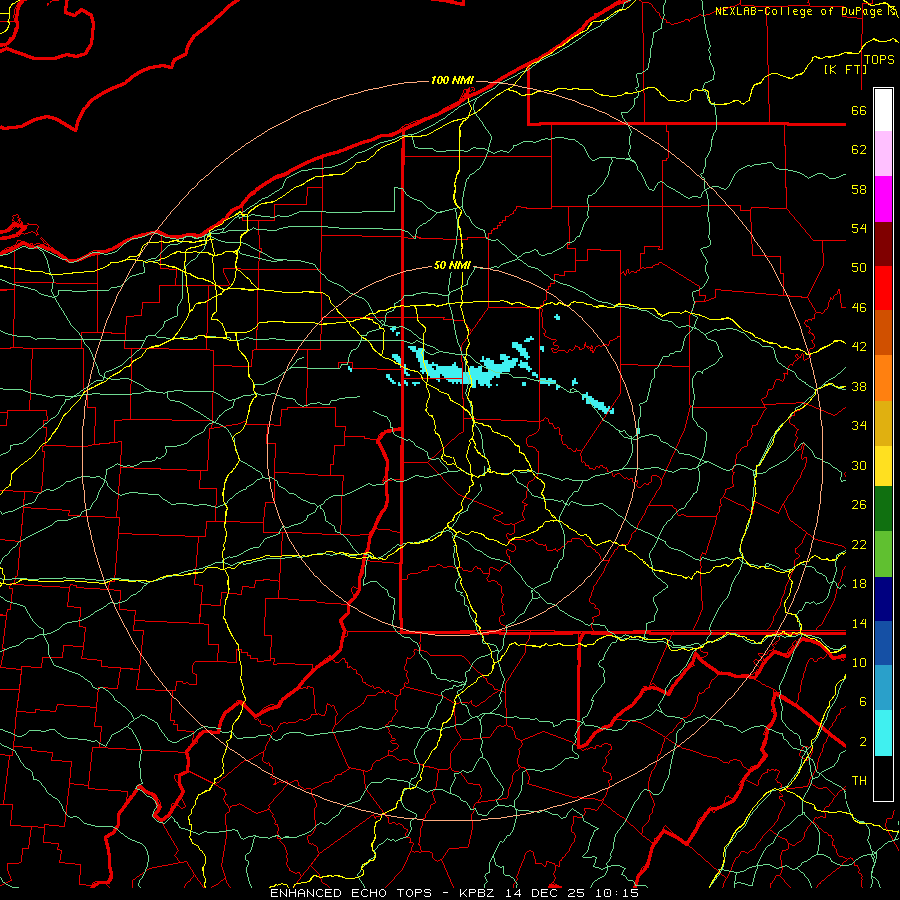
Task: Select the magenta legend color block
Action: coord(883,199)
